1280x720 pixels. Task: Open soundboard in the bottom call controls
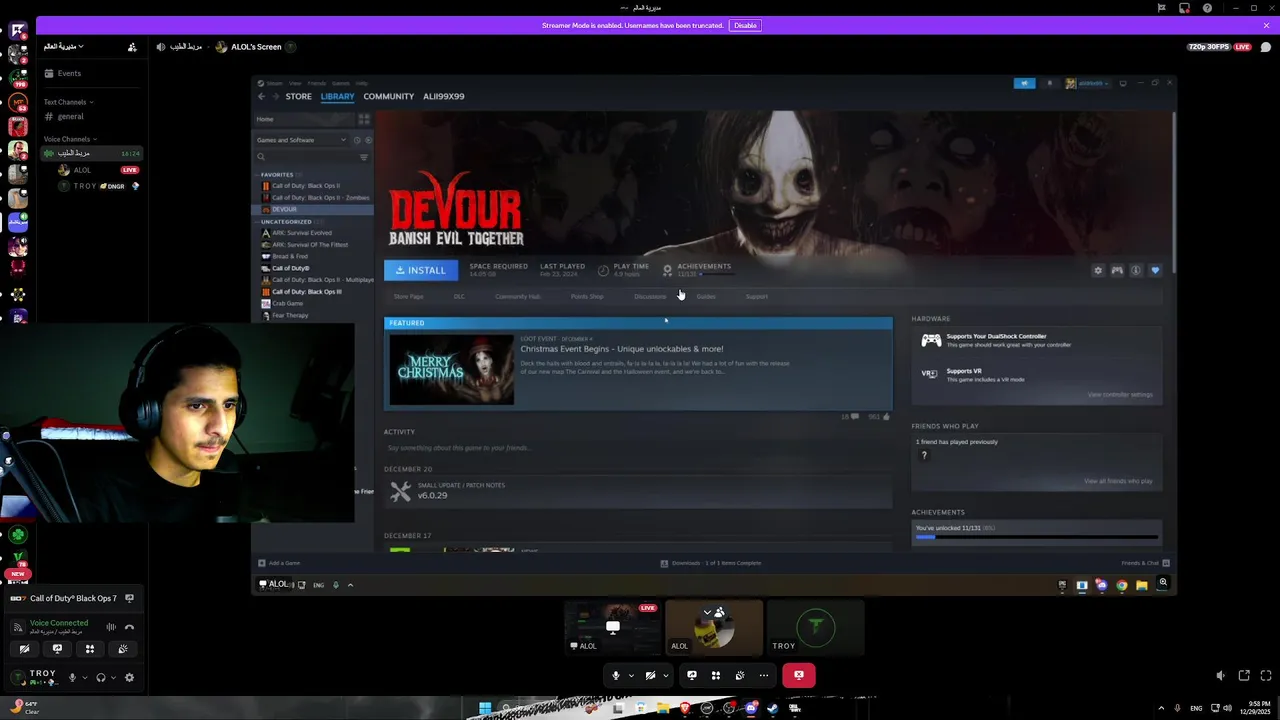(x=739, y=676)
